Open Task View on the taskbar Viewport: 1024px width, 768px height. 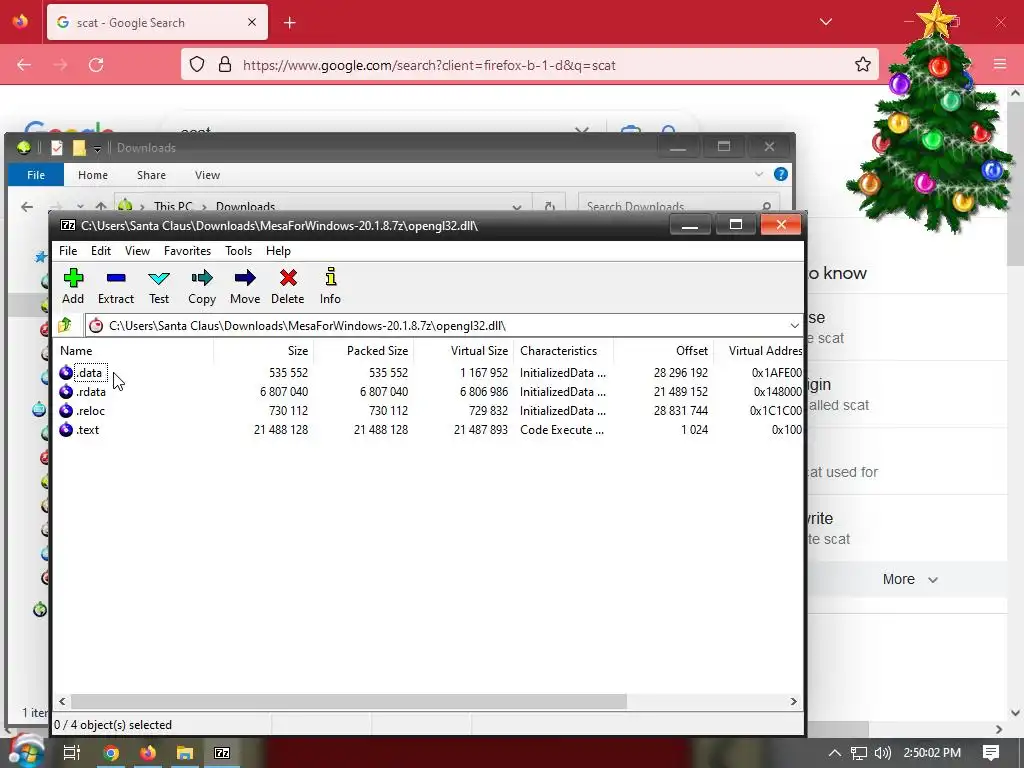tap(72, 753)
